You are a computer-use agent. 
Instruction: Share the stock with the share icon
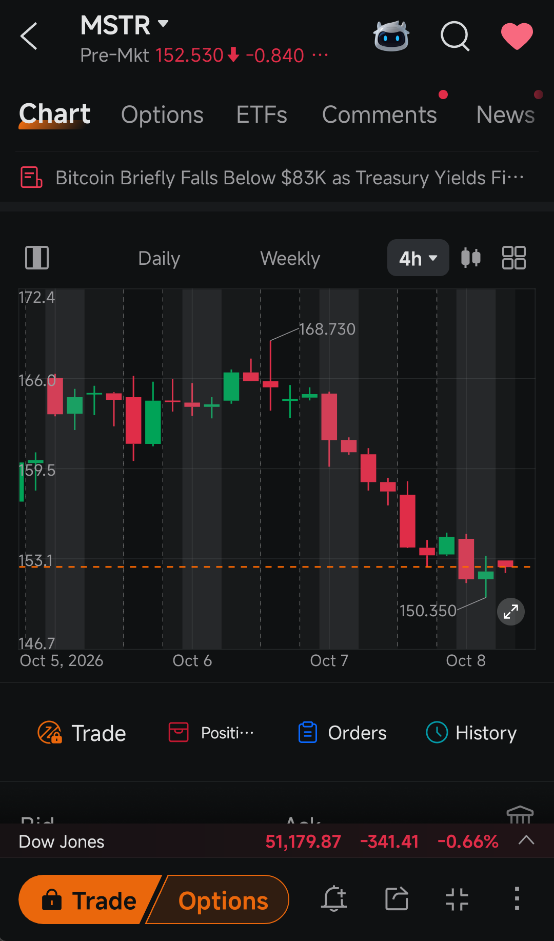click(x=396, y=899)
